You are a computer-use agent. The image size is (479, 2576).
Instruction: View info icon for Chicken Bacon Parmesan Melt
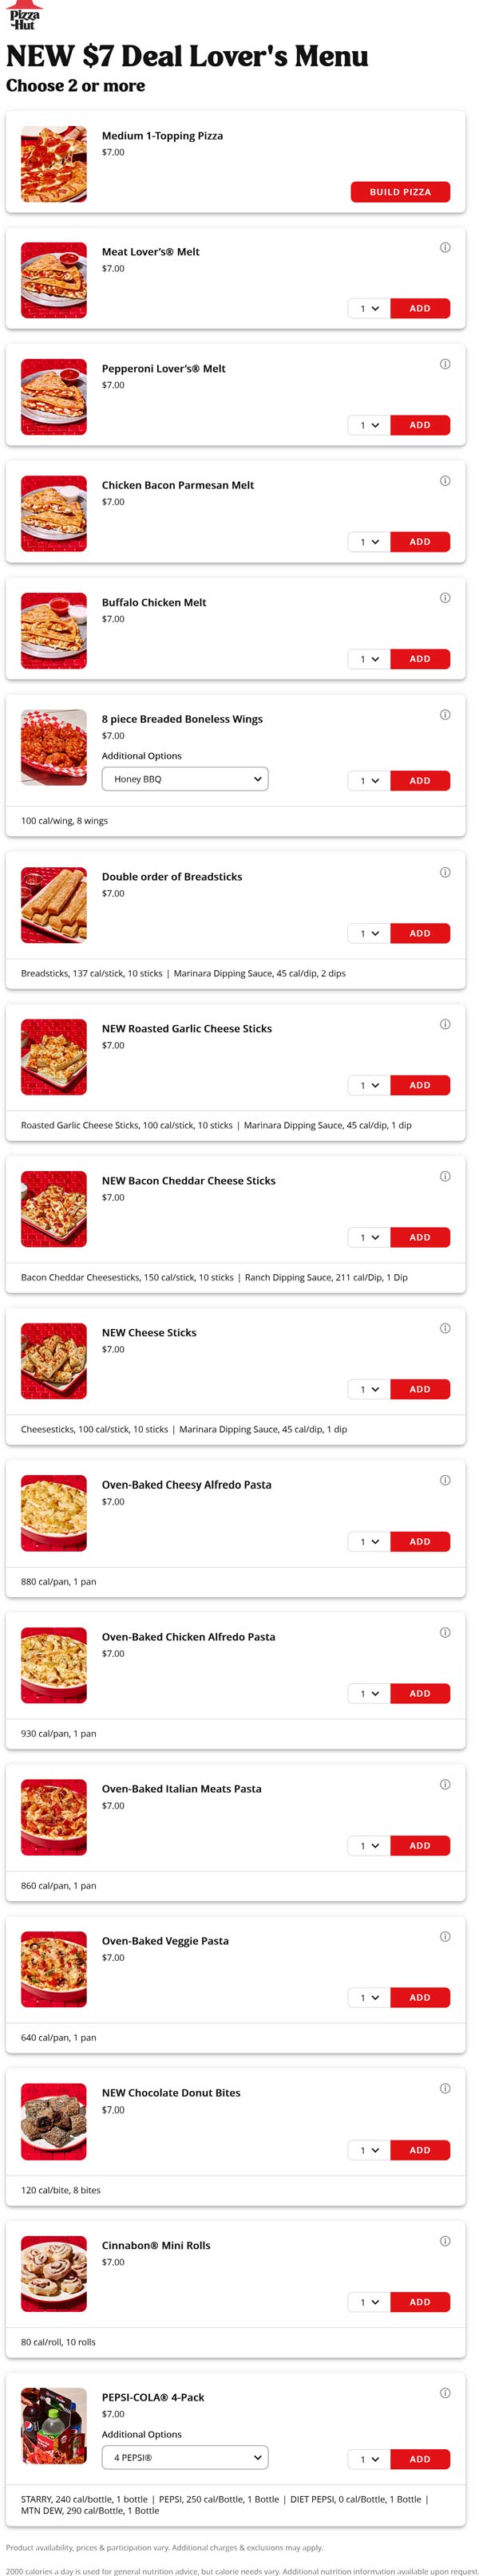445,481
